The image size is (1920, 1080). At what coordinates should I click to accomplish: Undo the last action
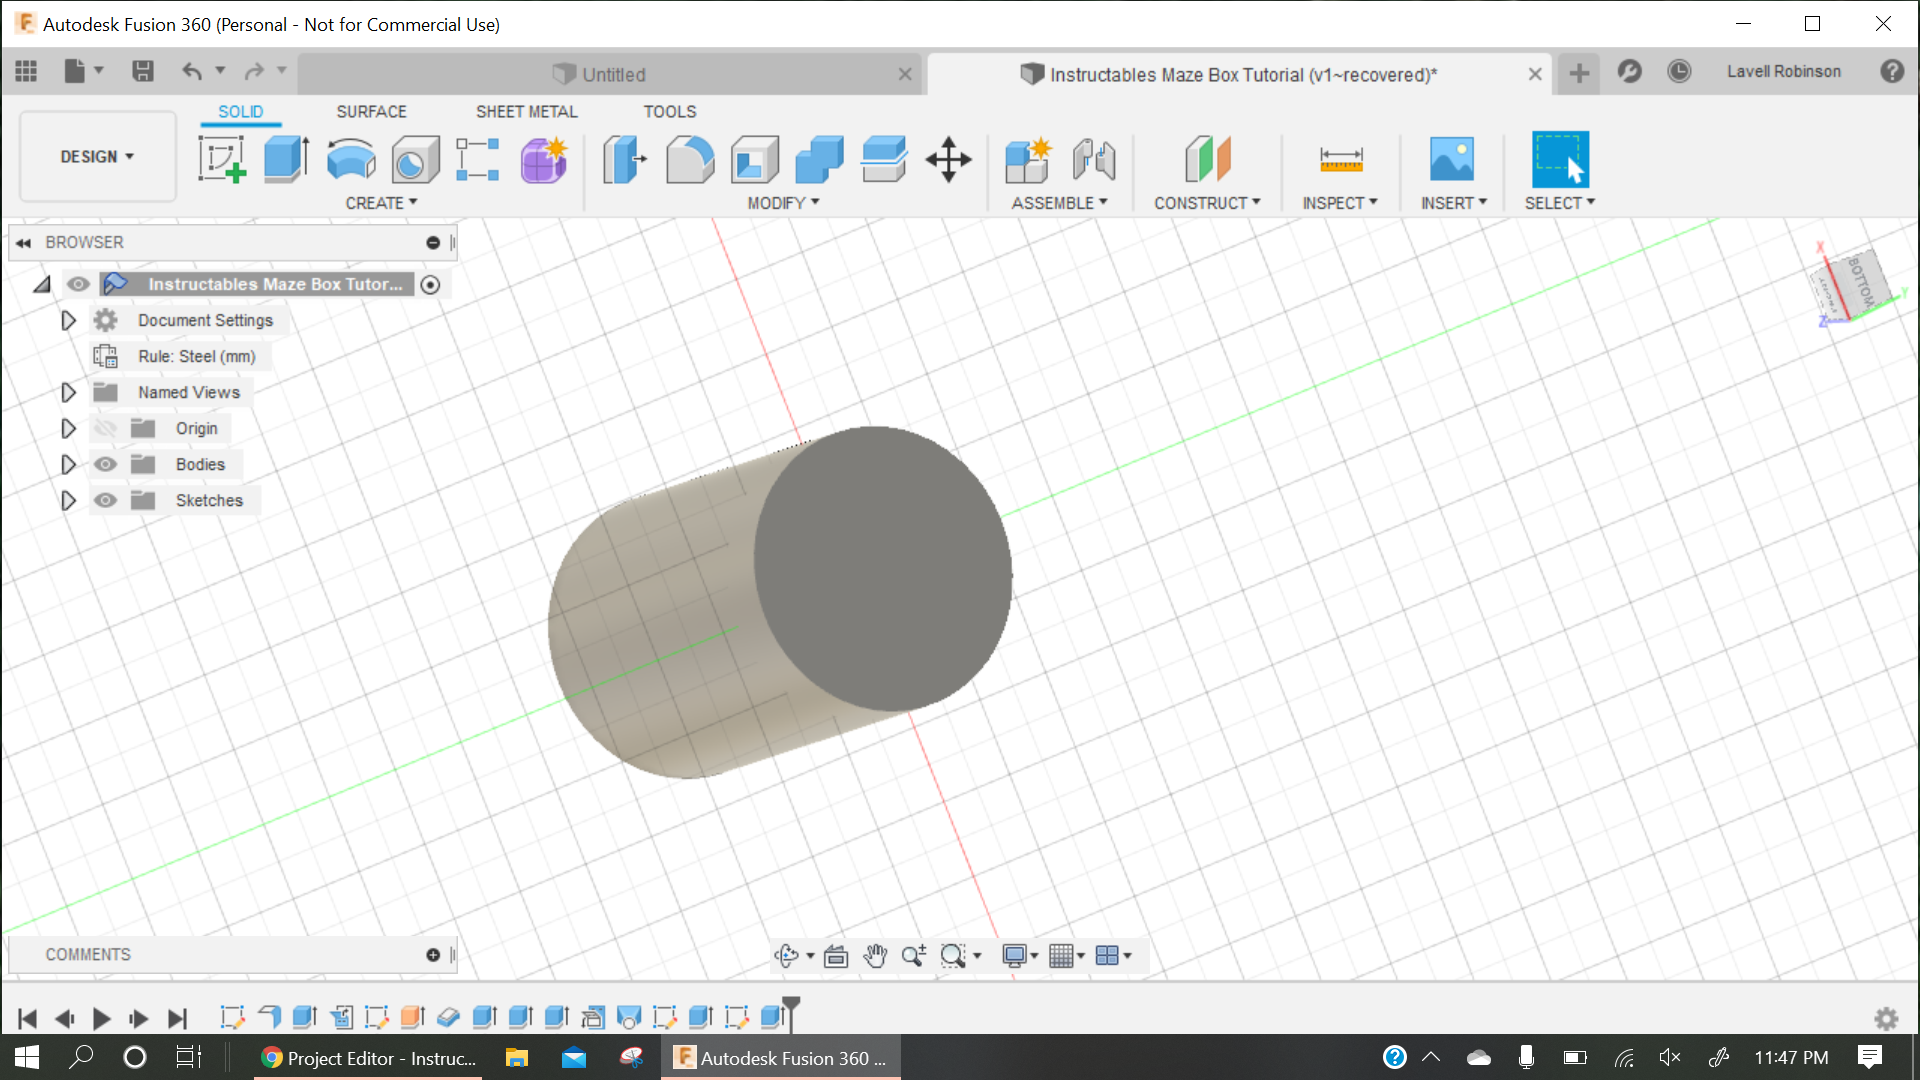coord(192,71)
